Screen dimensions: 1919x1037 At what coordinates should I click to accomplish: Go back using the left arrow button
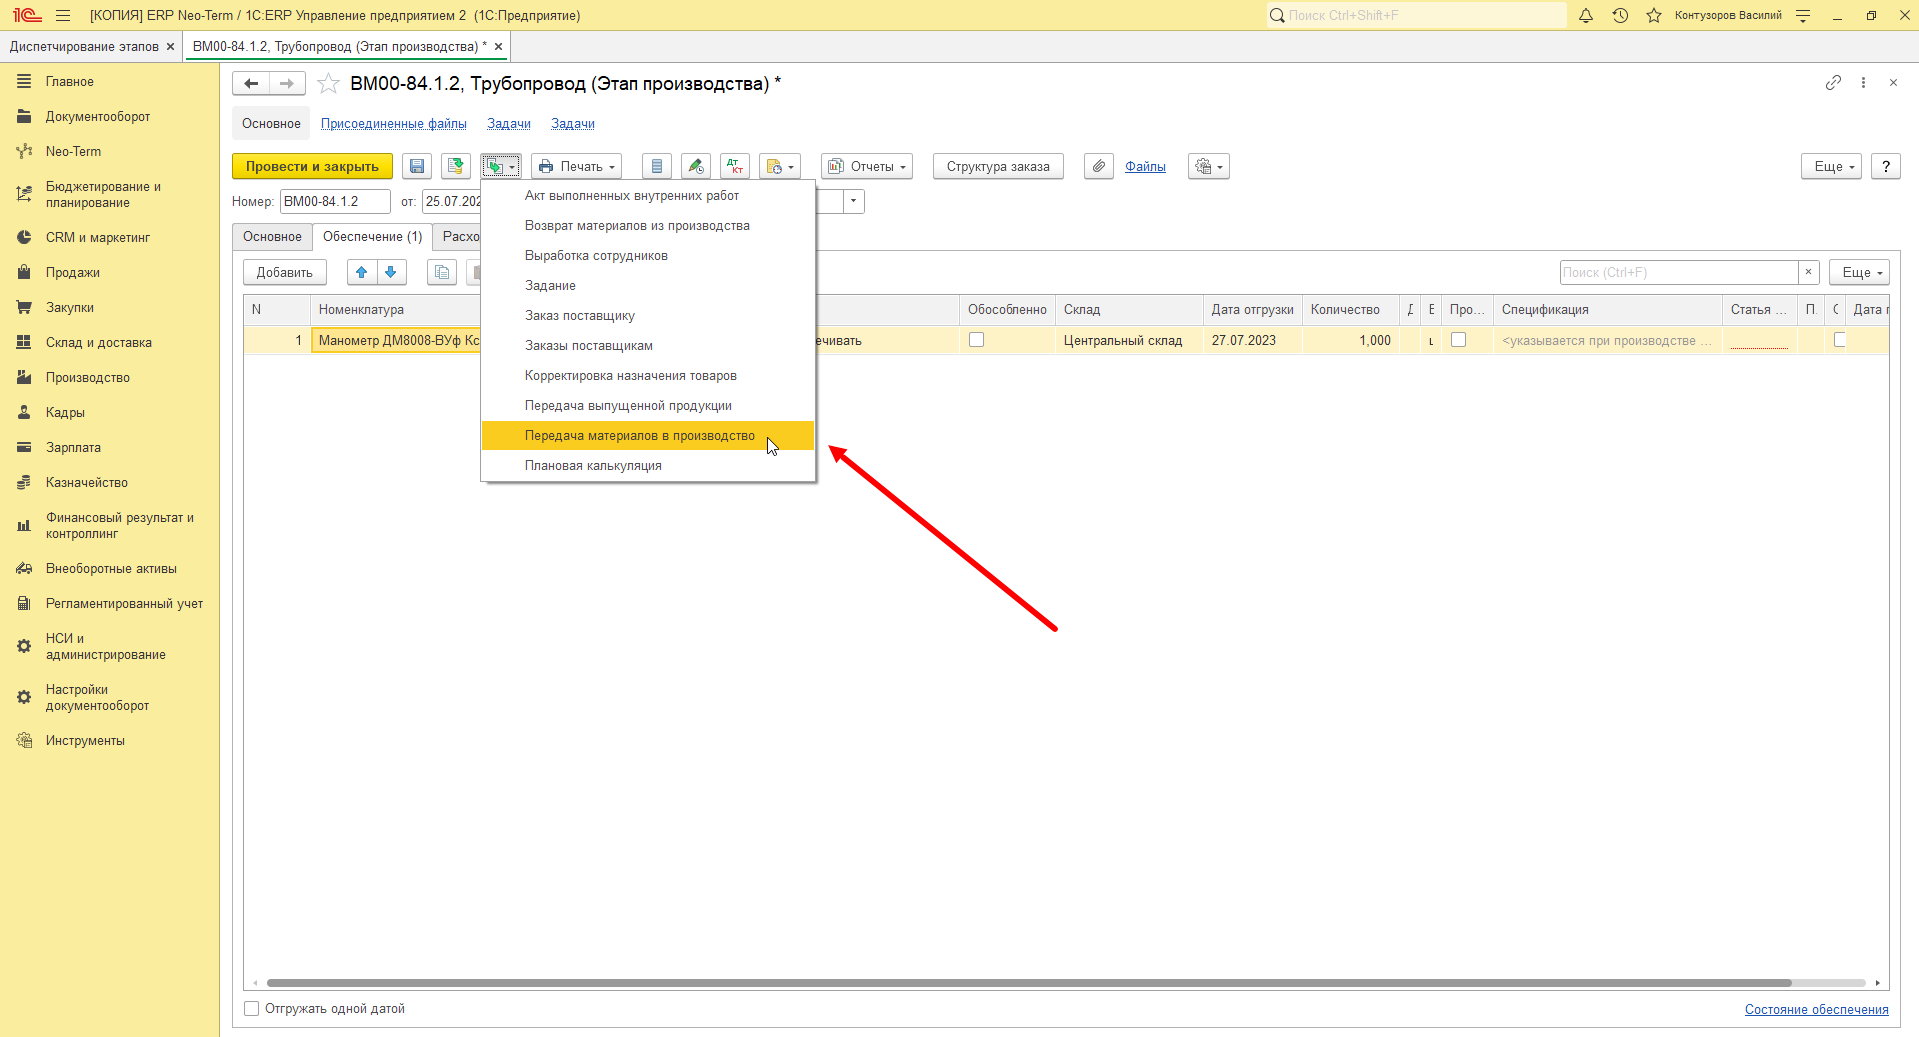point(251,84)
